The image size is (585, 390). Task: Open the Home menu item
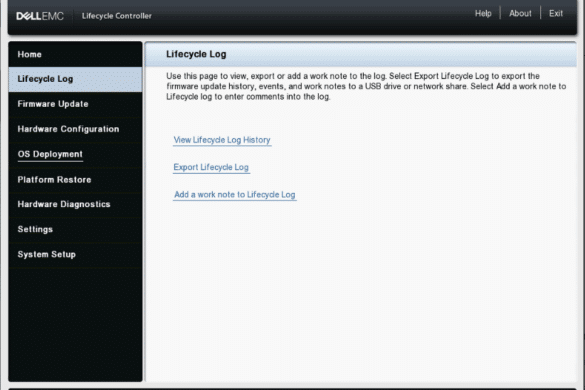click(75, 54)
